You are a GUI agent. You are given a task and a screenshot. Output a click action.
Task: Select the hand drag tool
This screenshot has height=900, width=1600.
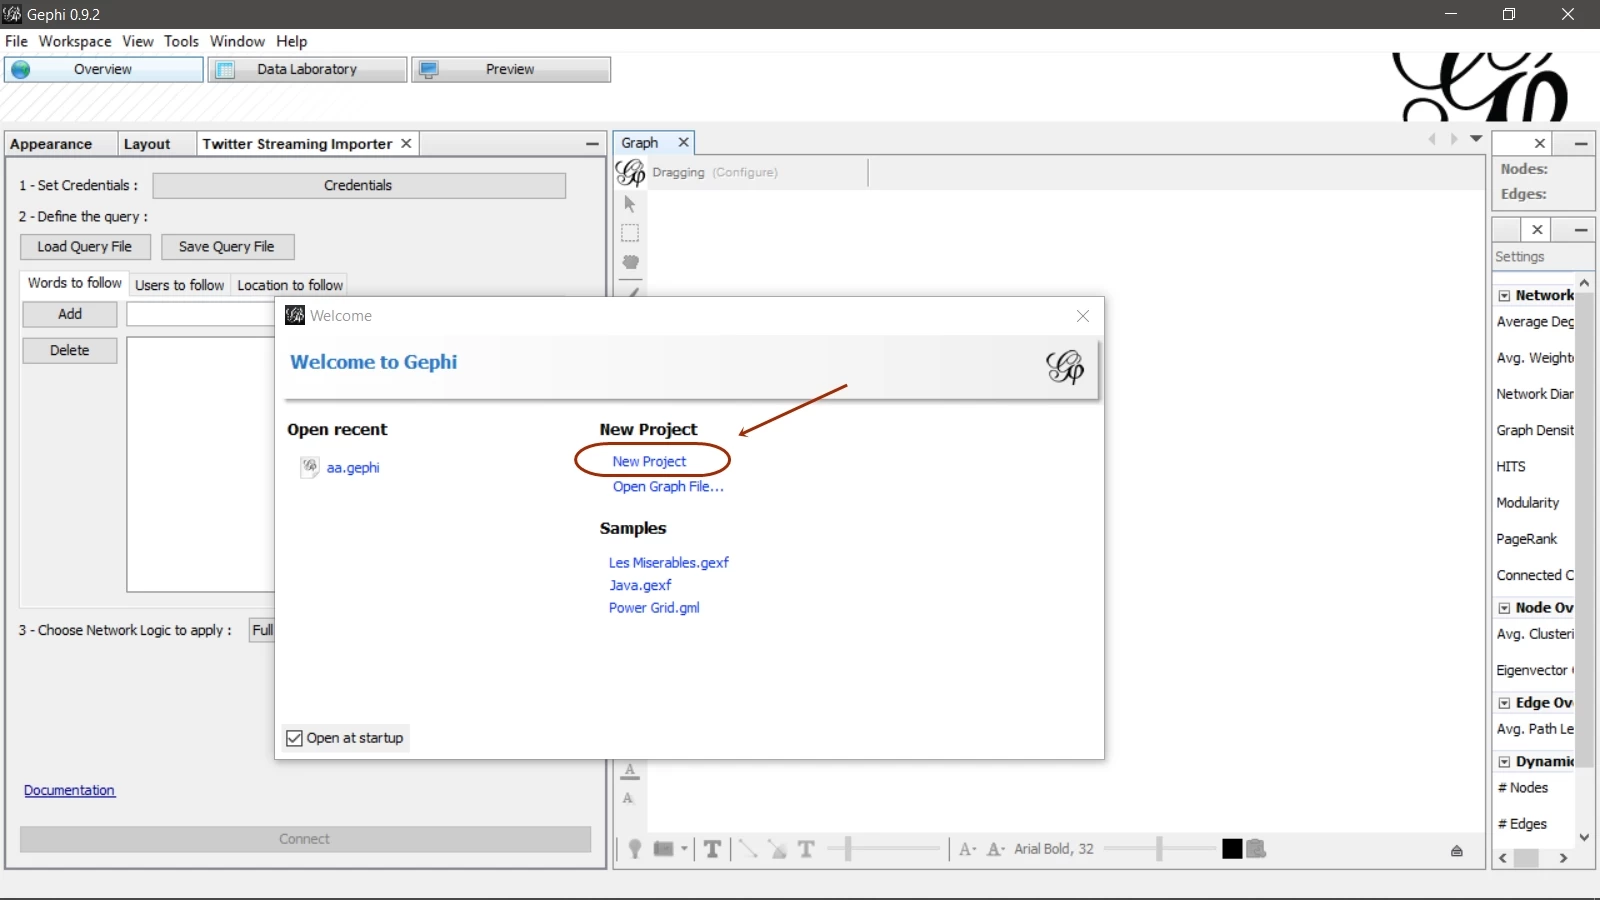(x=630, y=262)
